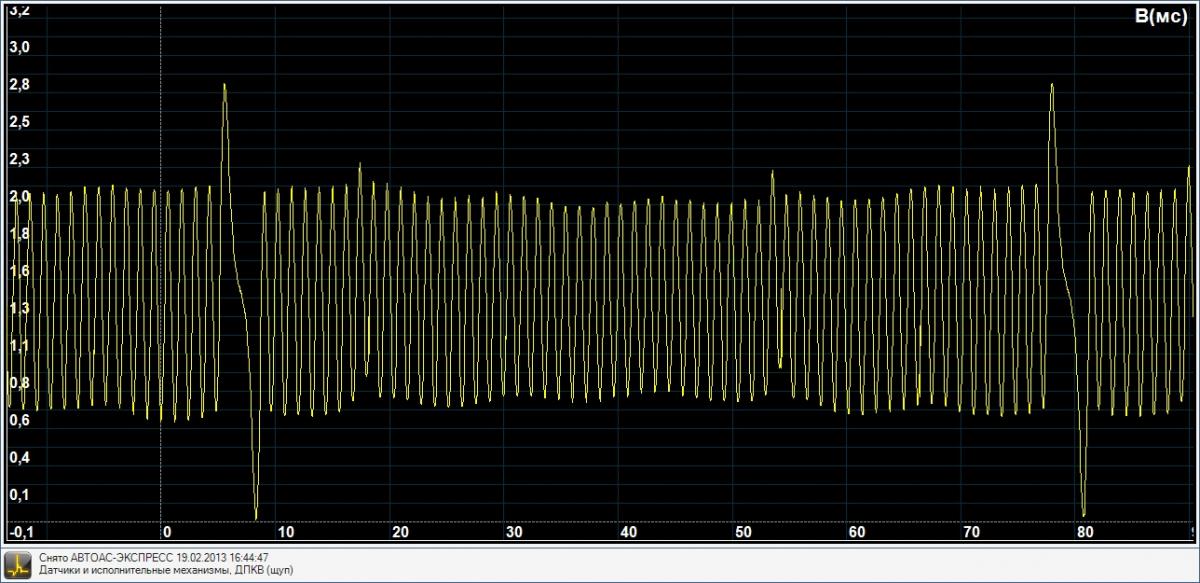Screen dimensions: 1200x583
Task: Click the -0,1 time axis label
Action: pos(21,532)
